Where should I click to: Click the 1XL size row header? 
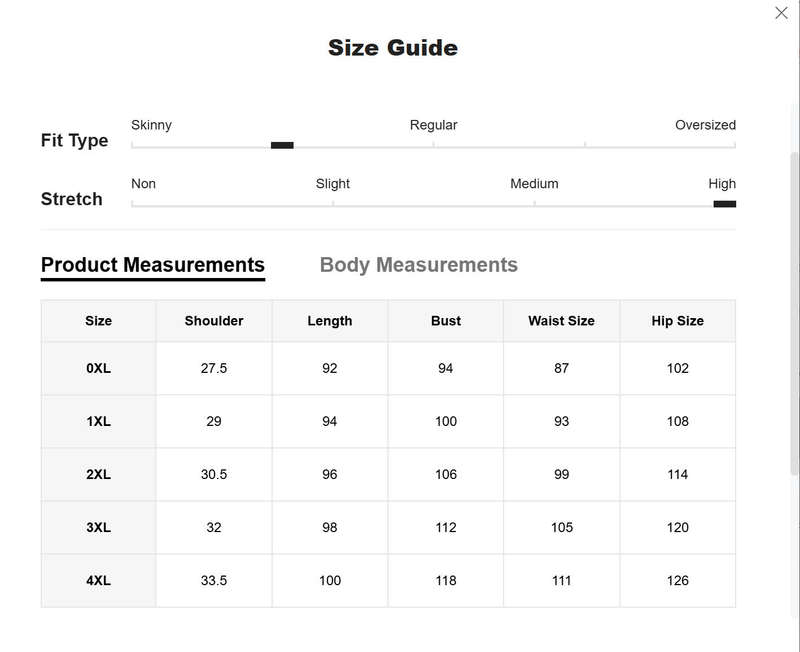[98, 421]
